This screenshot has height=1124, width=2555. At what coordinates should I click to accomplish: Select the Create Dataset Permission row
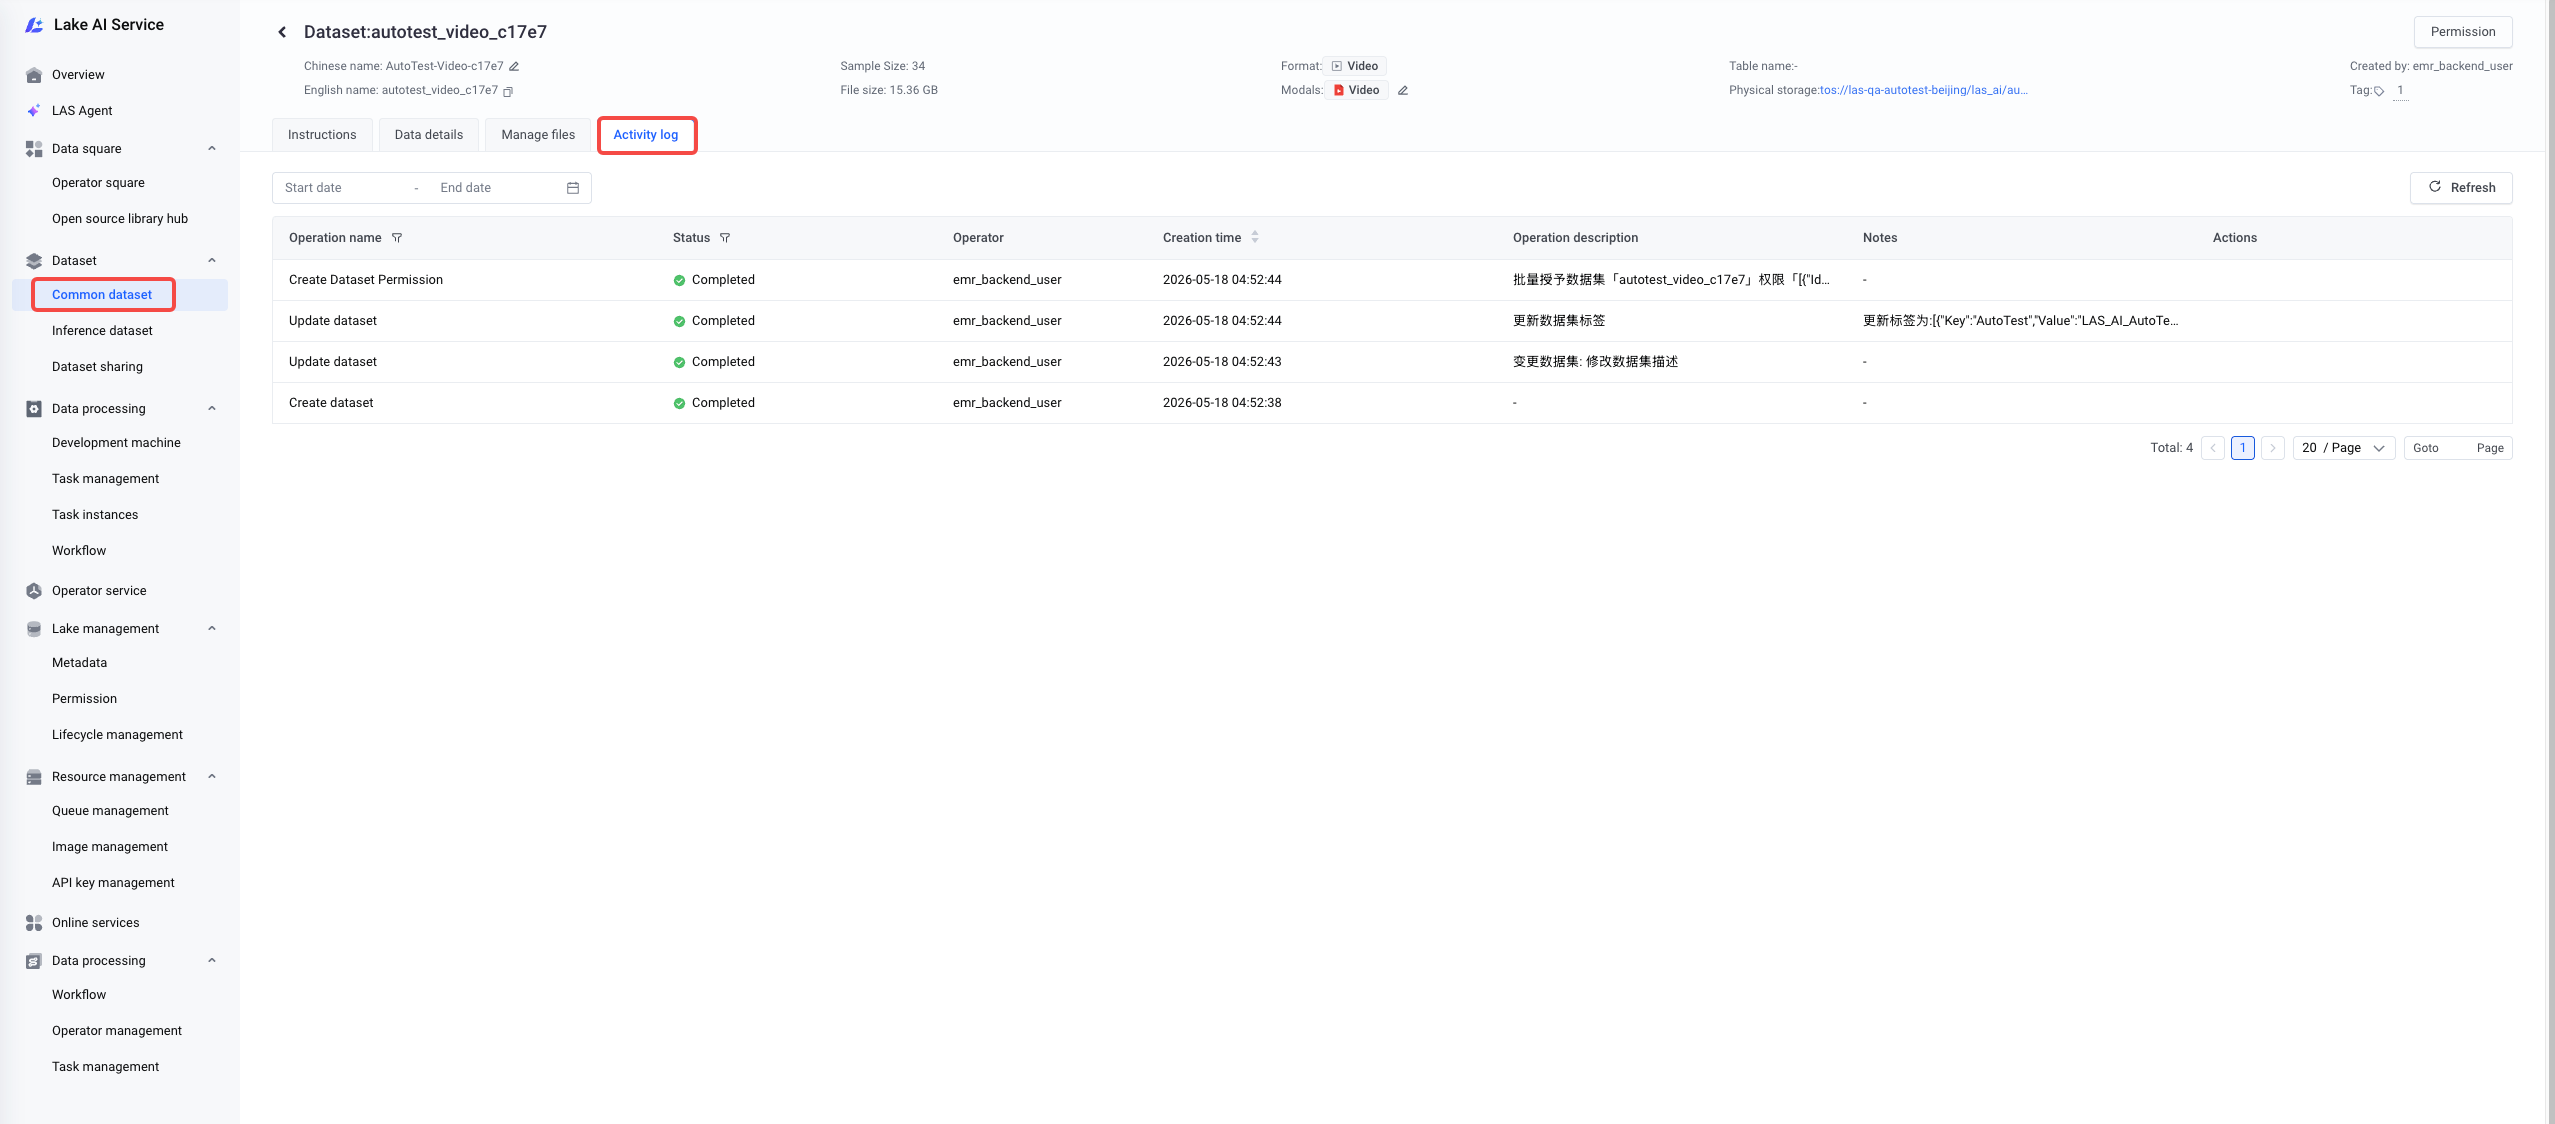(x=1392, y=280)
